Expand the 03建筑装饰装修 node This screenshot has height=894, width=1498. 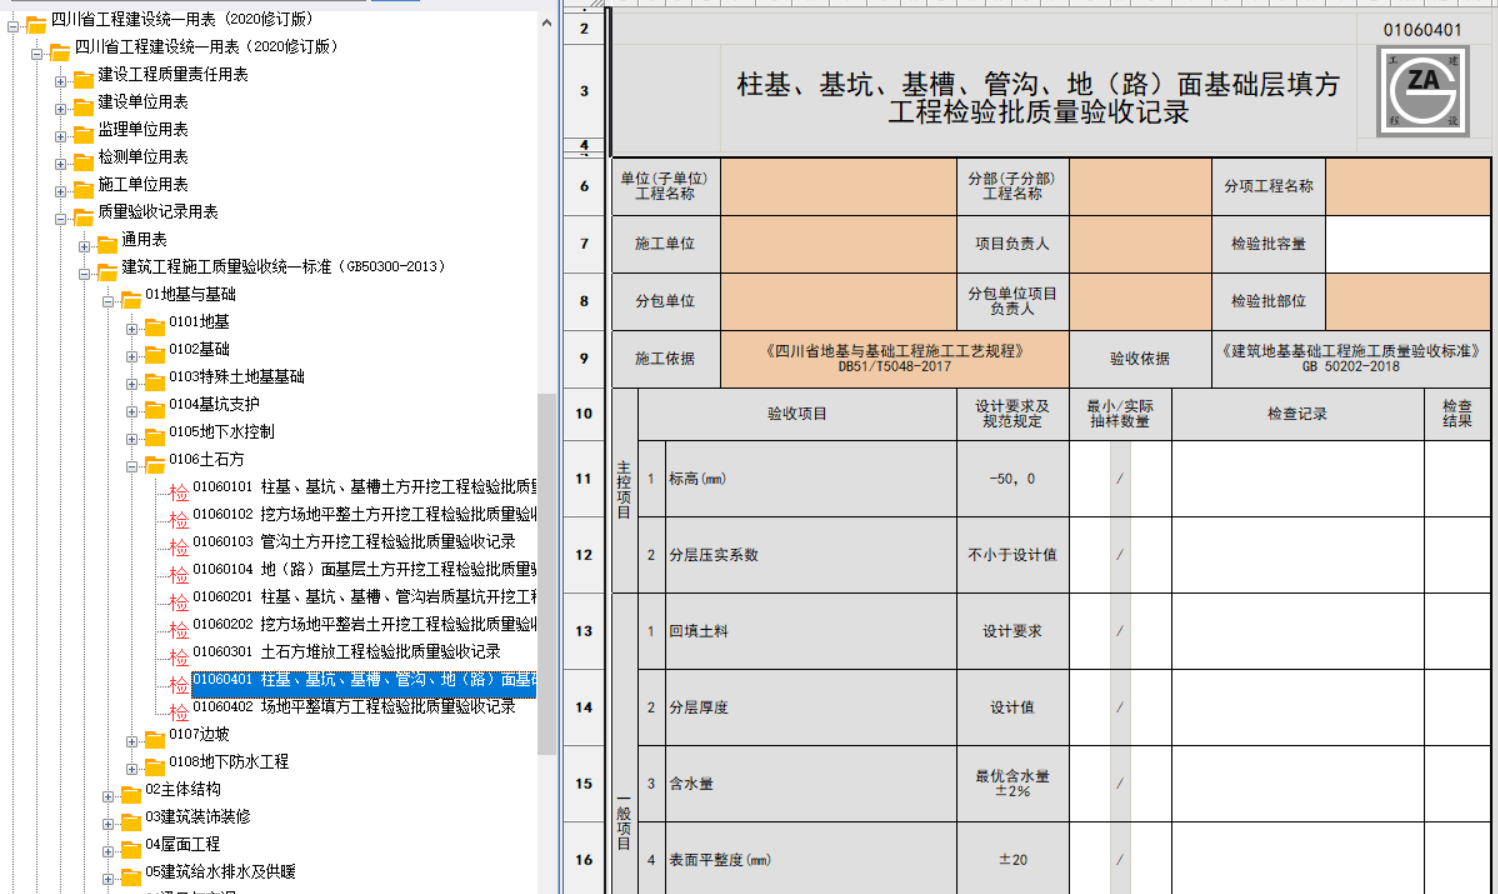coord(108,824)
